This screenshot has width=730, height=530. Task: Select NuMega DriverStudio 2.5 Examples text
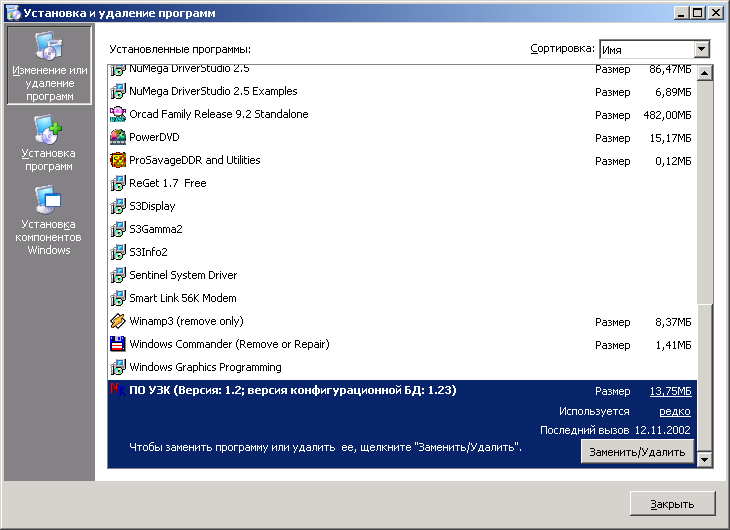click(x=213, y=91)
